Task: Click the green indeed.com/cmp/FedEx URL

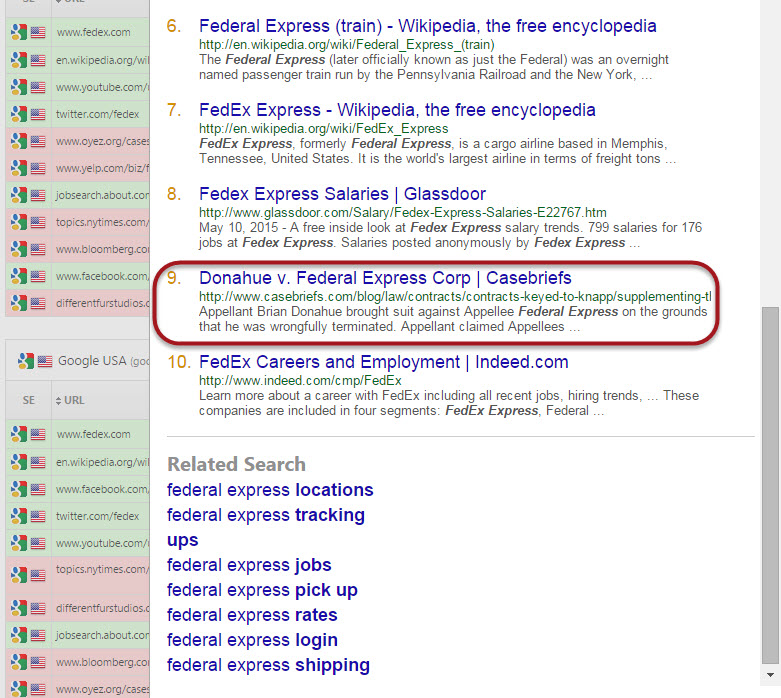Action: click(300, 381)
